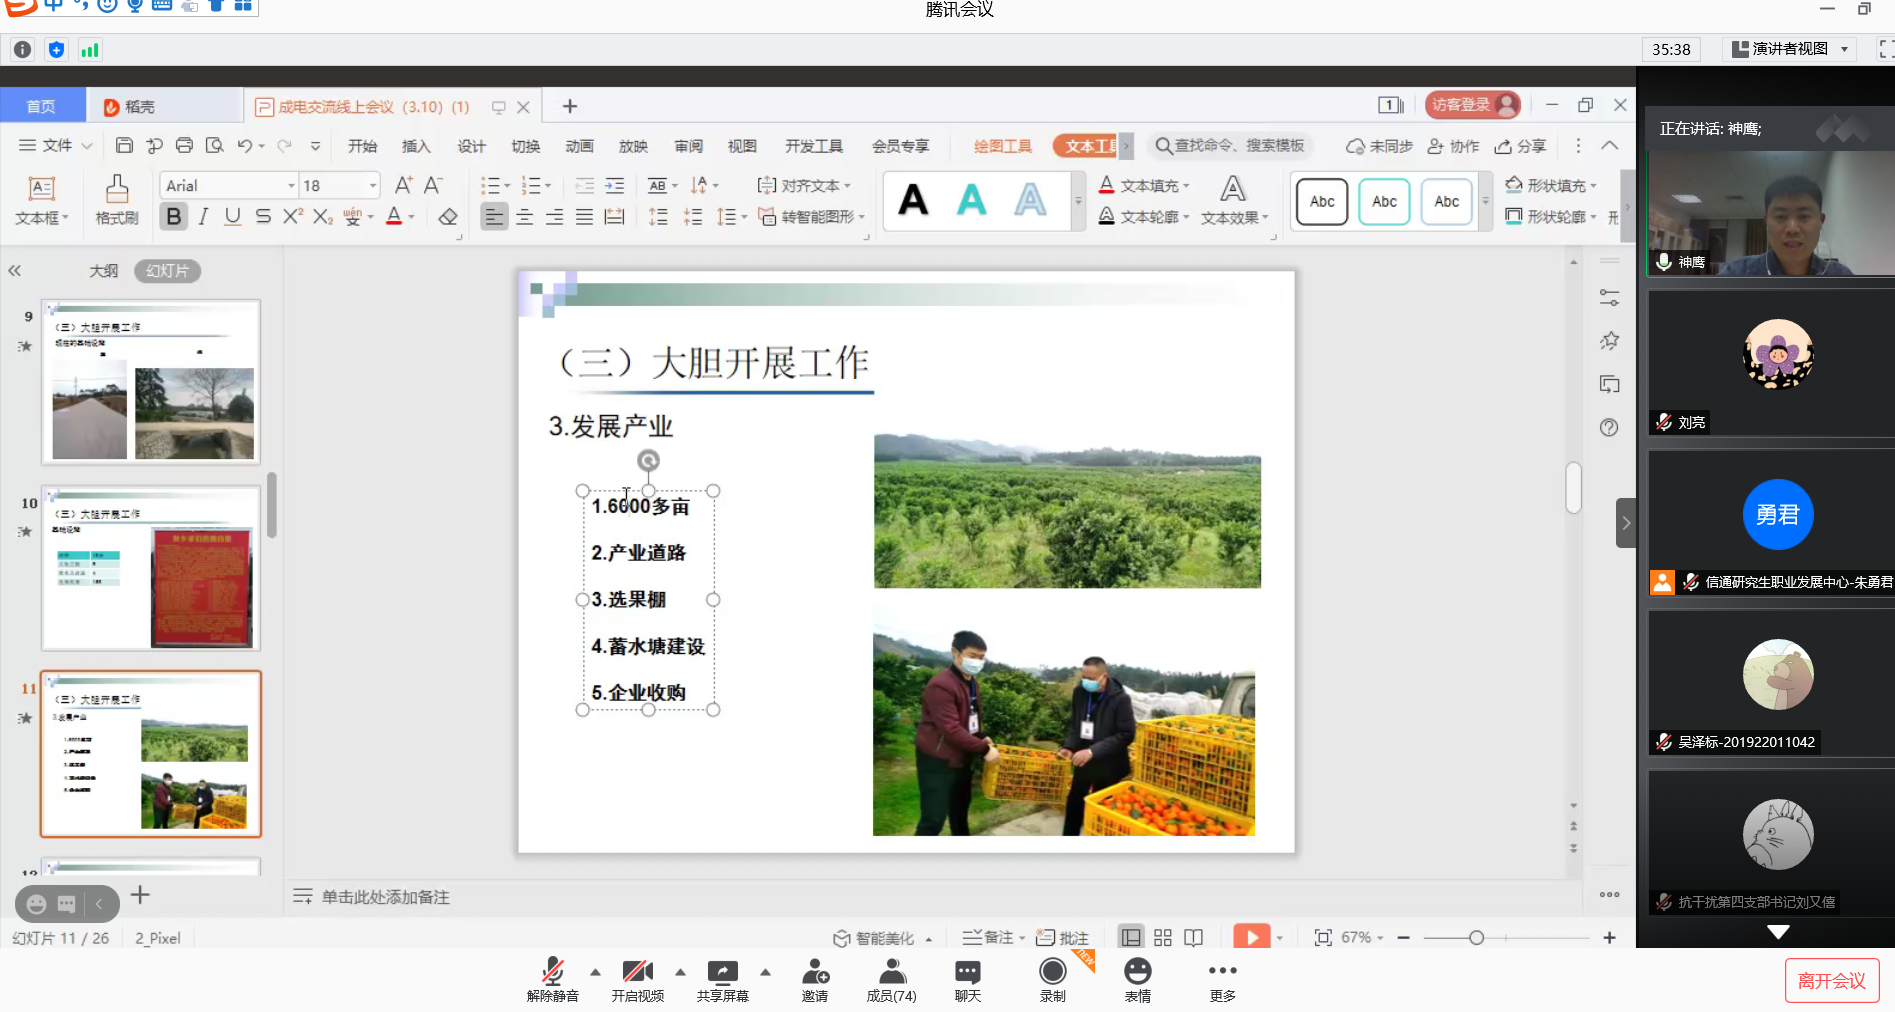Click the zoom slider handle
Screen dimensions: 1895x1012
coord(1476,938)
